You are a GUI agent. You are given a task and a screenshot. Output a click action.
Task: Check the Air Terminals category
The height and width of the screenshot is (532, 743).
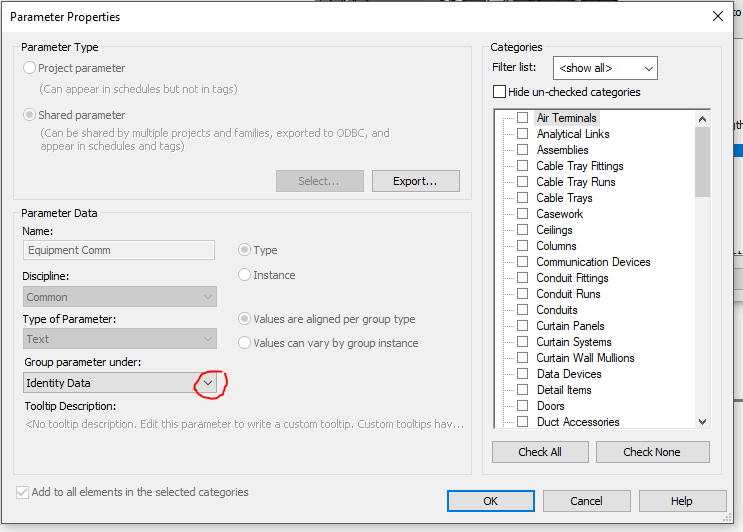(x=522, y=117)
